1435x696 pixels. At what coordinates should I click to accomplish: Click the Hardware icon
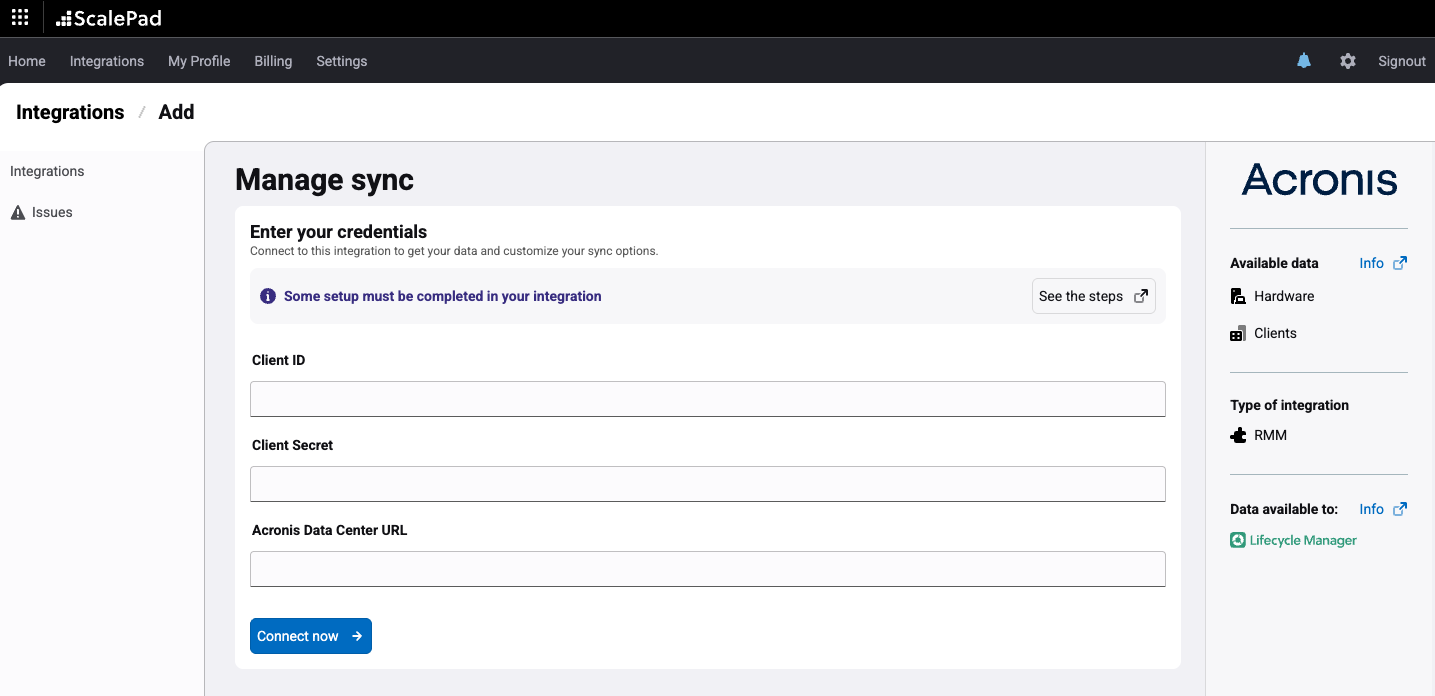1238,296
